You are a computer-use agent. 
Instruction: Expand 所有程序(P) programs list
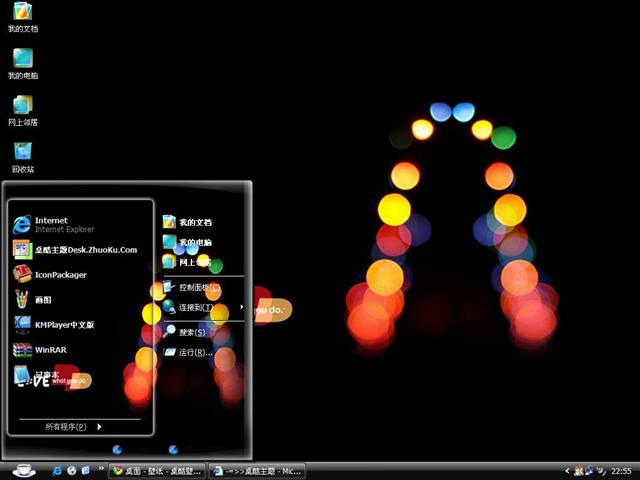coord(74,427)
